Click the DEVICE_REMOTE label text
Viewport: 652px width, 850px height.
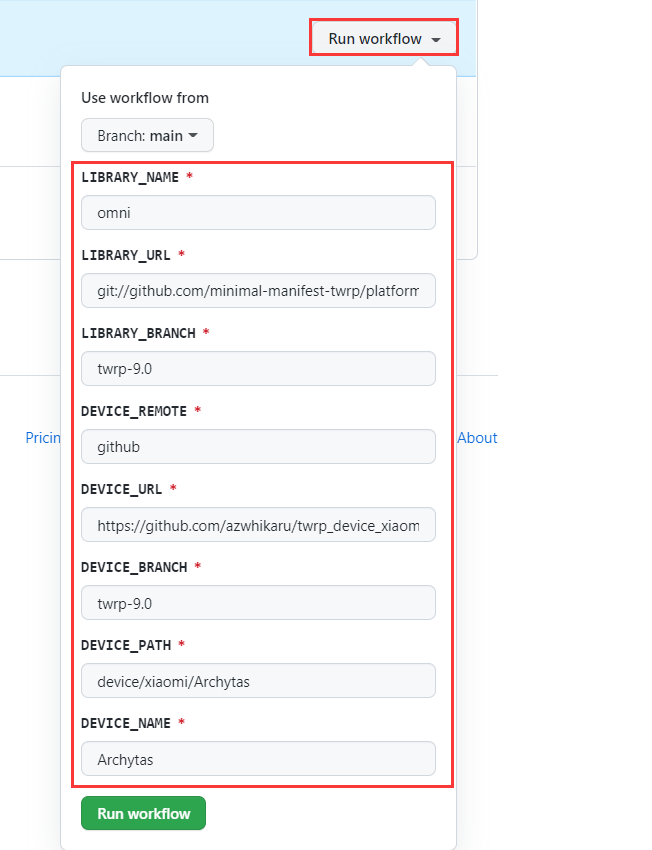tap(134, 411)
